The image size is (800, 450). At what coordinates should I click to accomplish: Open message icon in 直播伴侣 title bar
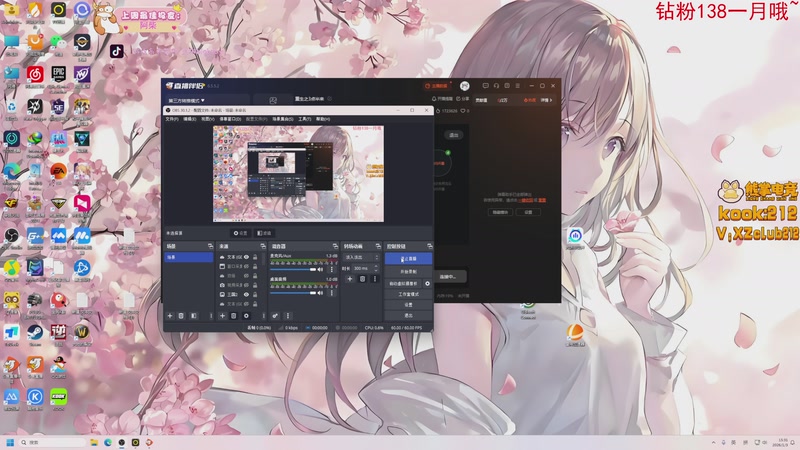(x=485, y=86)
